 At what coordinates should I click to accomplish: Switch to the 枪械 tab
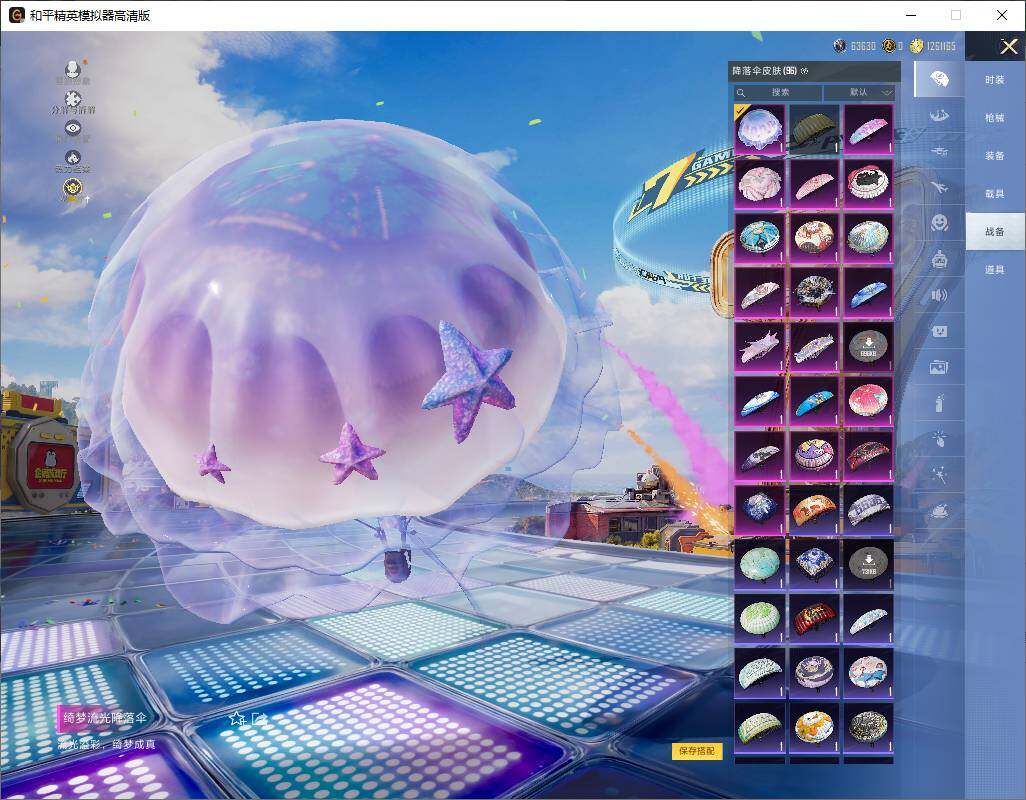coord(994,118)
